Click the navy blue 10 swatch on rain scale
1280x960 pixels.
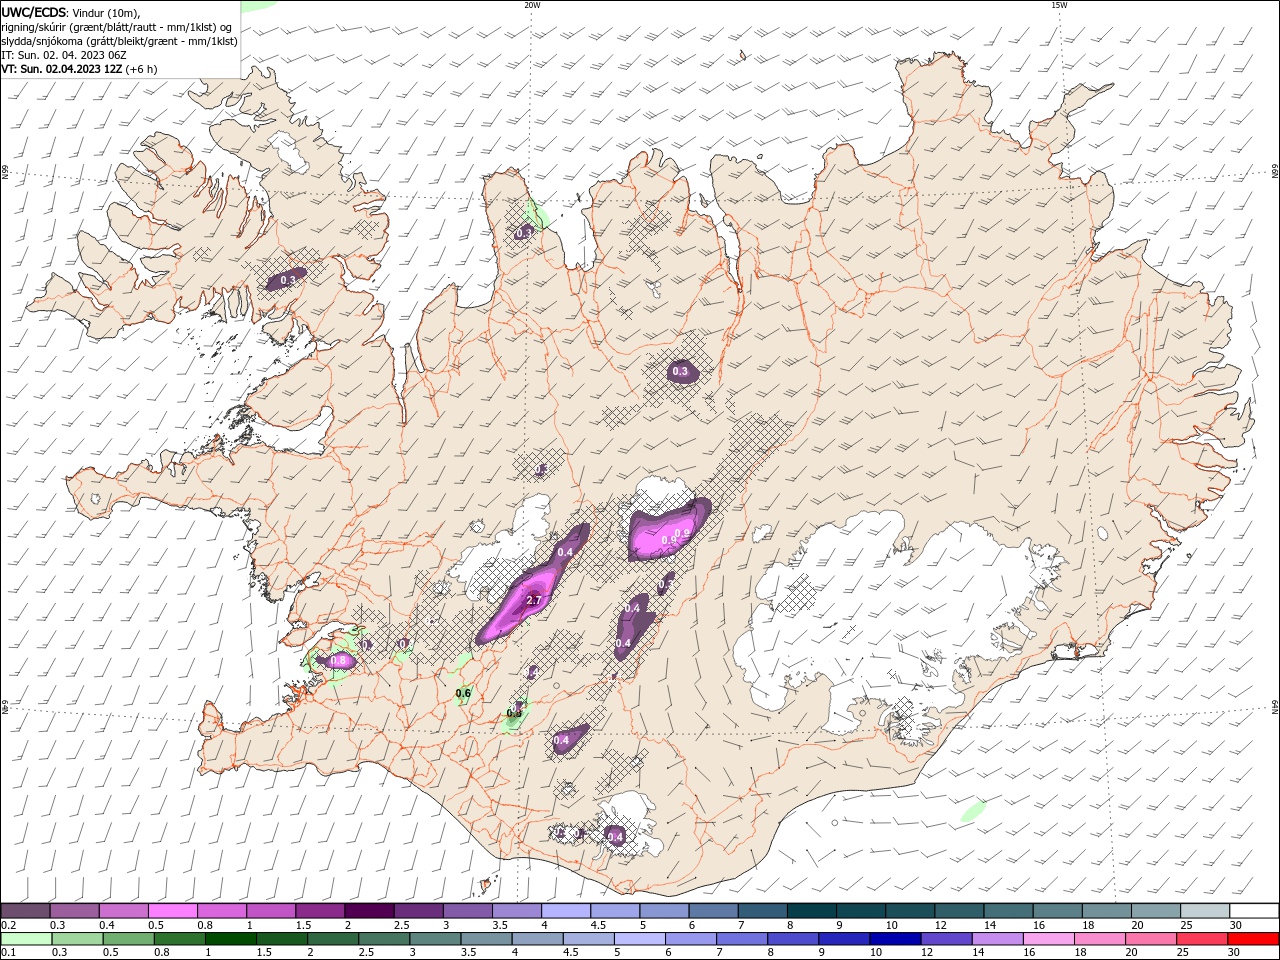(x=893, y=939)
